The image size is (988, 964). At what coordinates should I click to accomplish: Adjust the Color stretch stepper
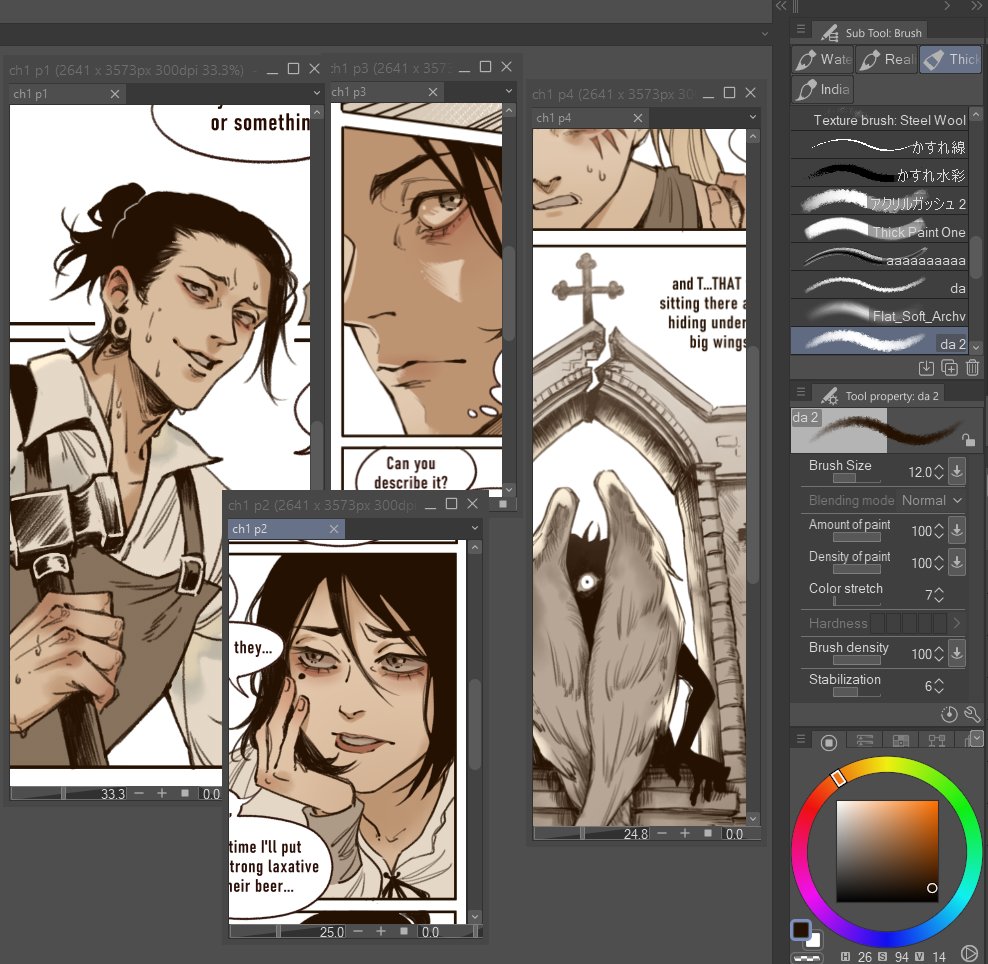939,595
